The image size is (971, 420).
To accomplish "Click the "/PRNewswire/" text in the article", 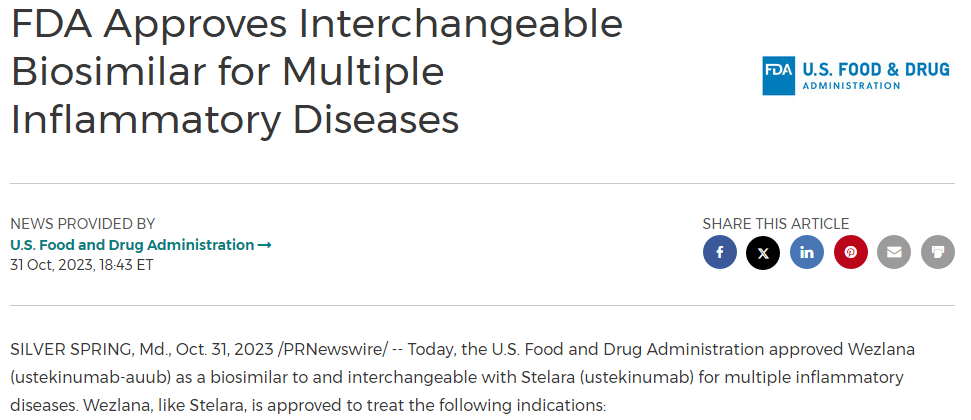I will tap(334, 349).
